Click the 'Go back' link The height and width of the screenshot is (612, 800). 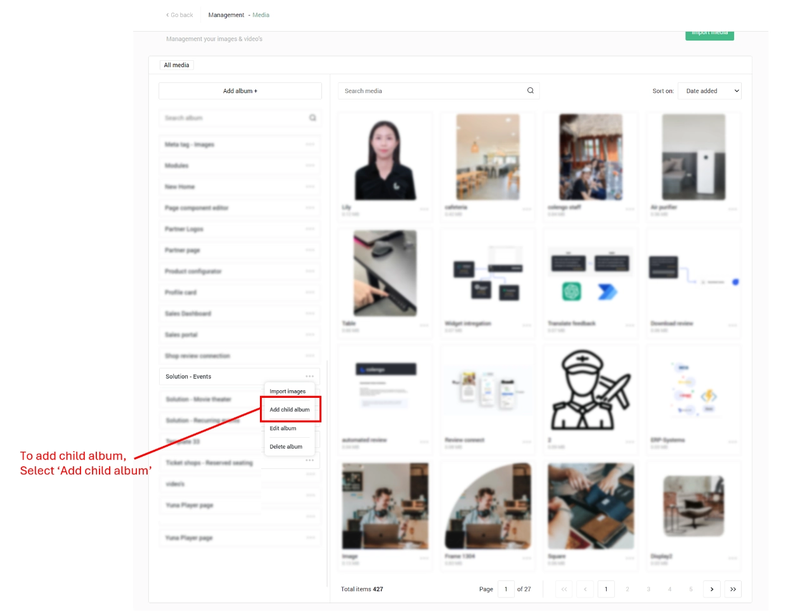point(180,15)
